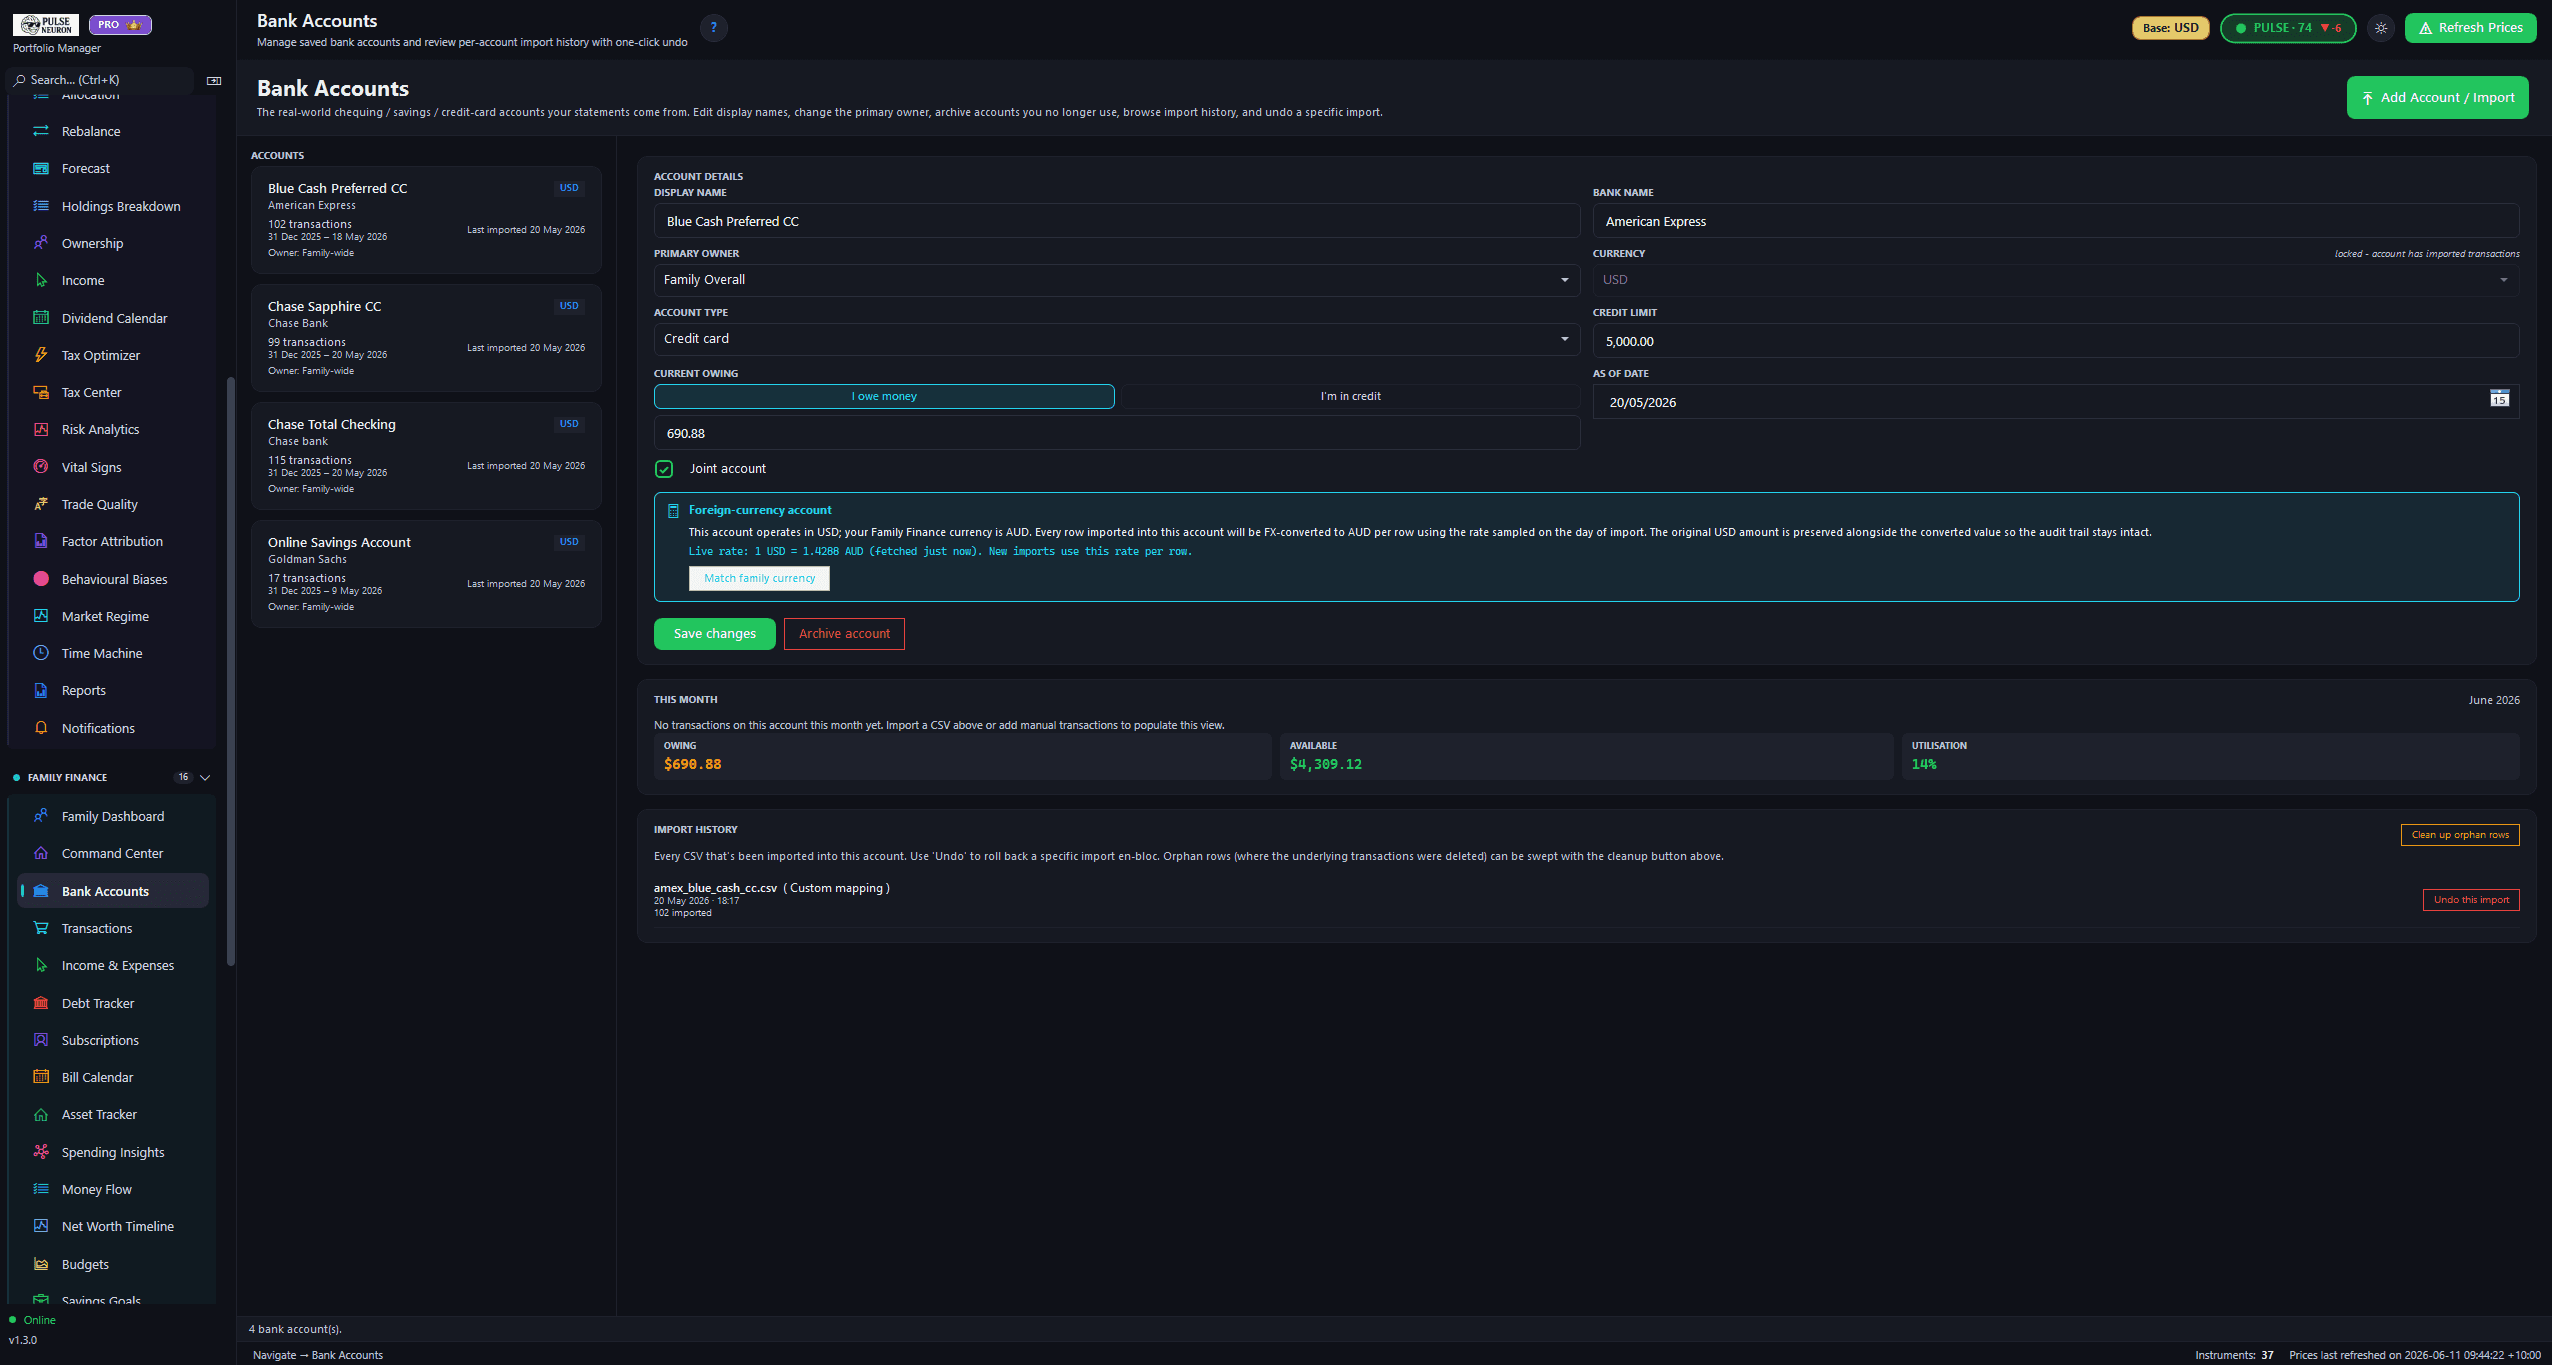Open the Account Type dropdown
2552x1365 pixels.
[x=1116, y=339]
